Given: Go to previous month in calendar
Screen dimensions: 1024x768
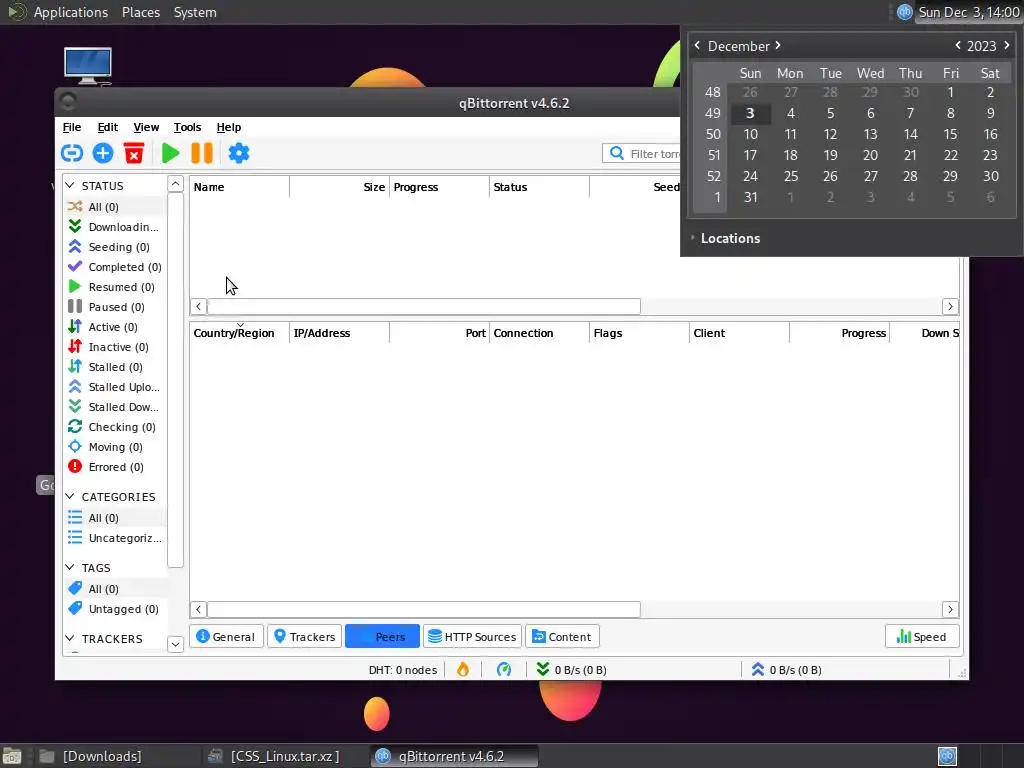Looking at the screenshot, I should (697, 45).
